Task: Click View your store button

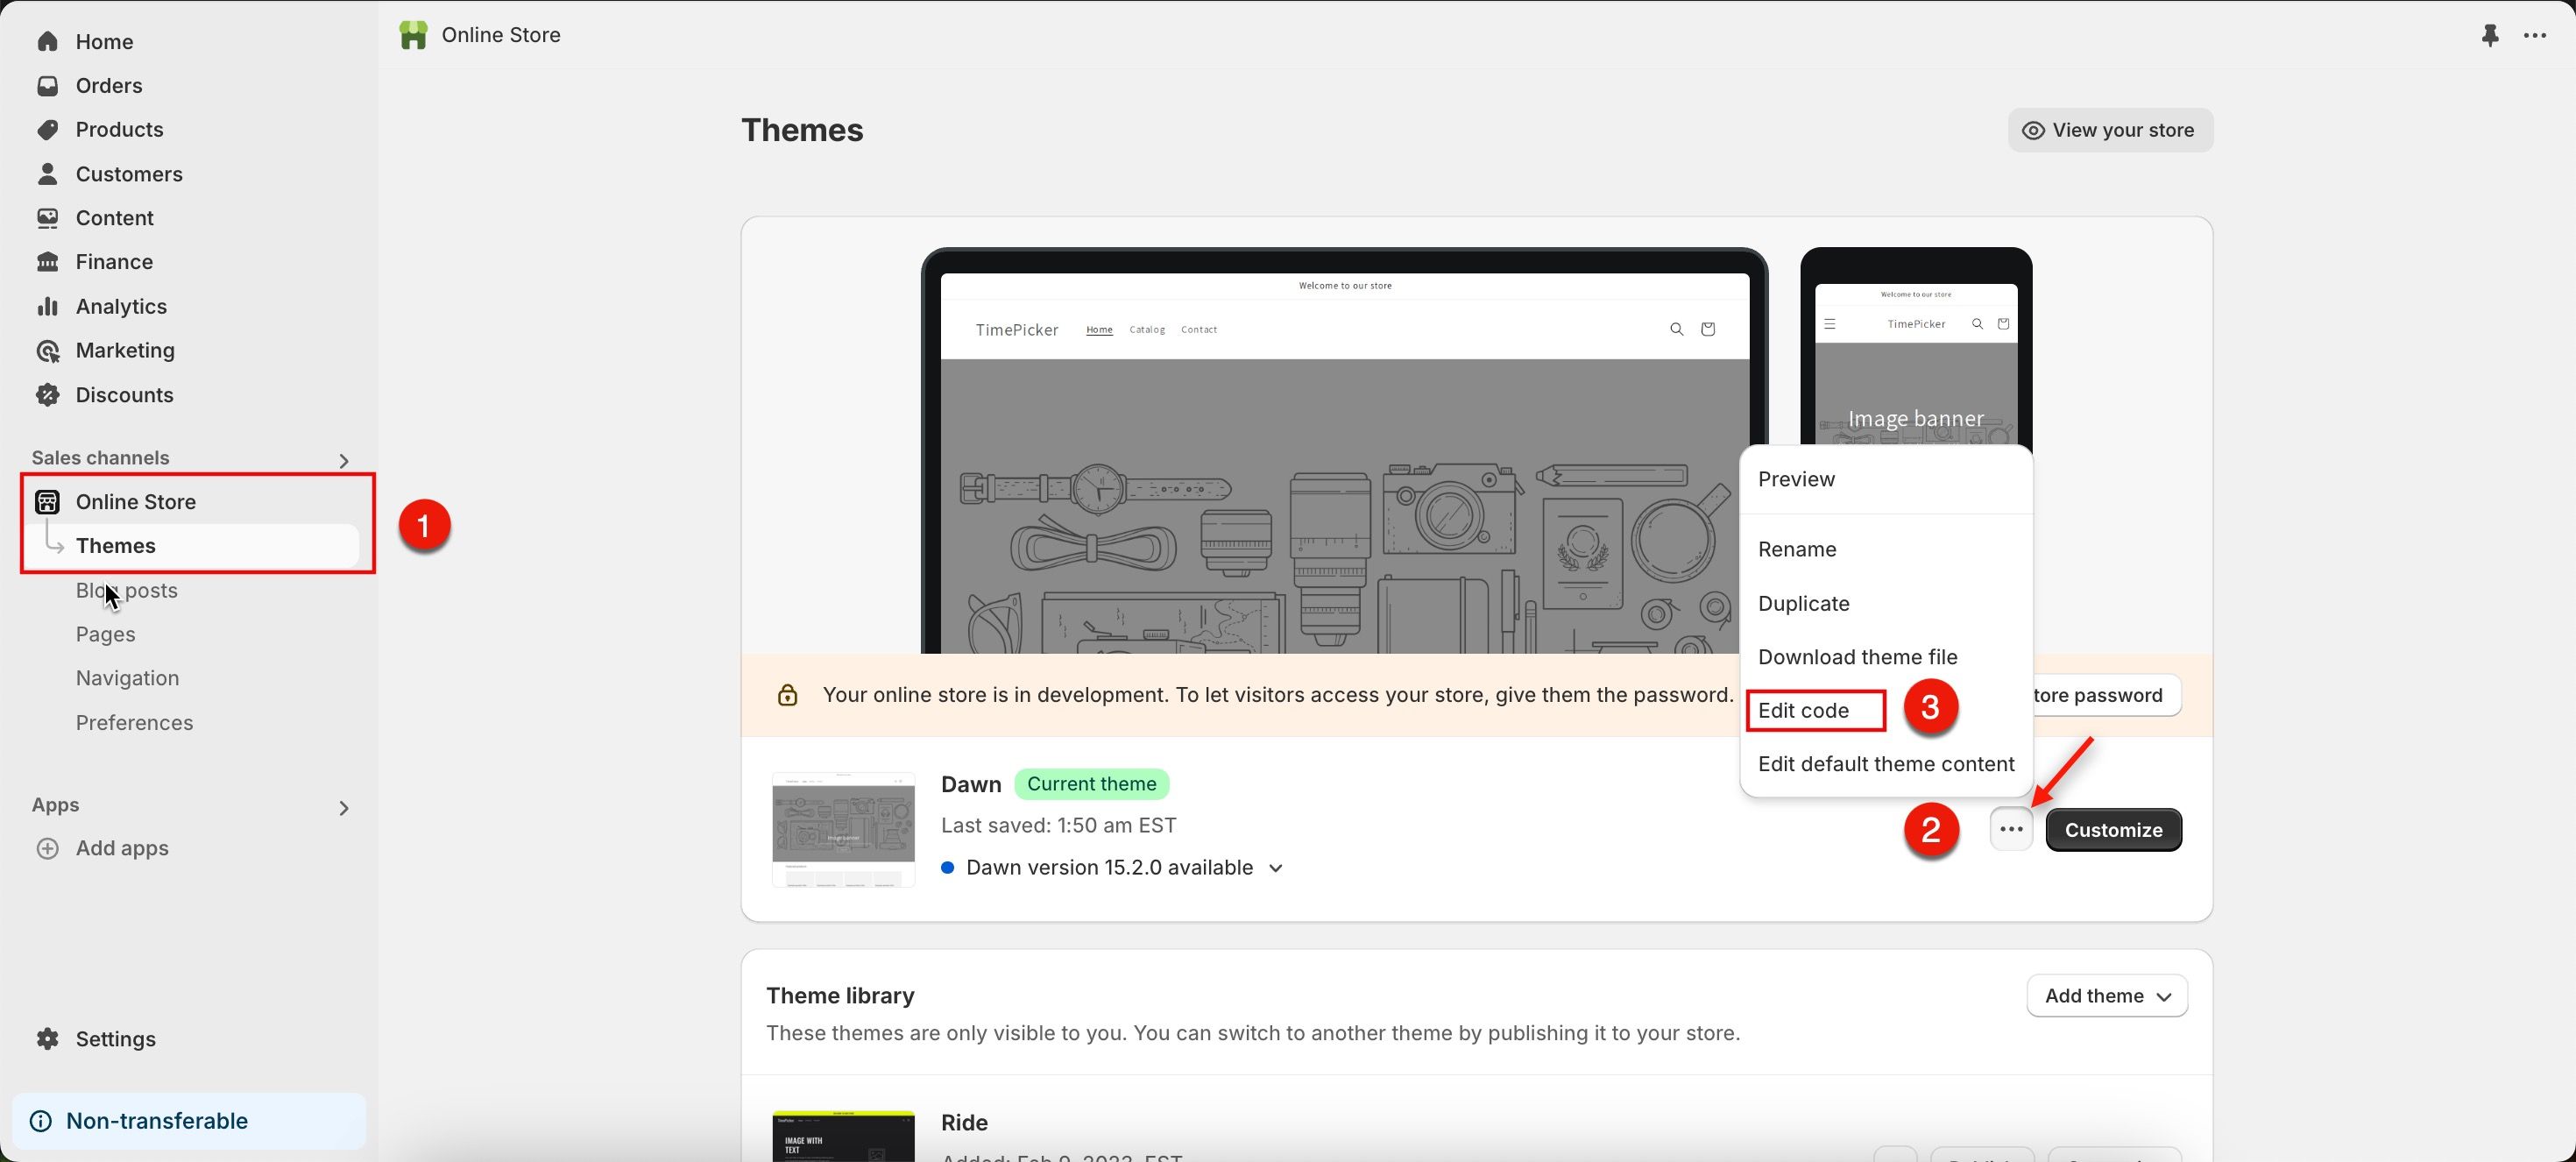Action: [2109, 130]
